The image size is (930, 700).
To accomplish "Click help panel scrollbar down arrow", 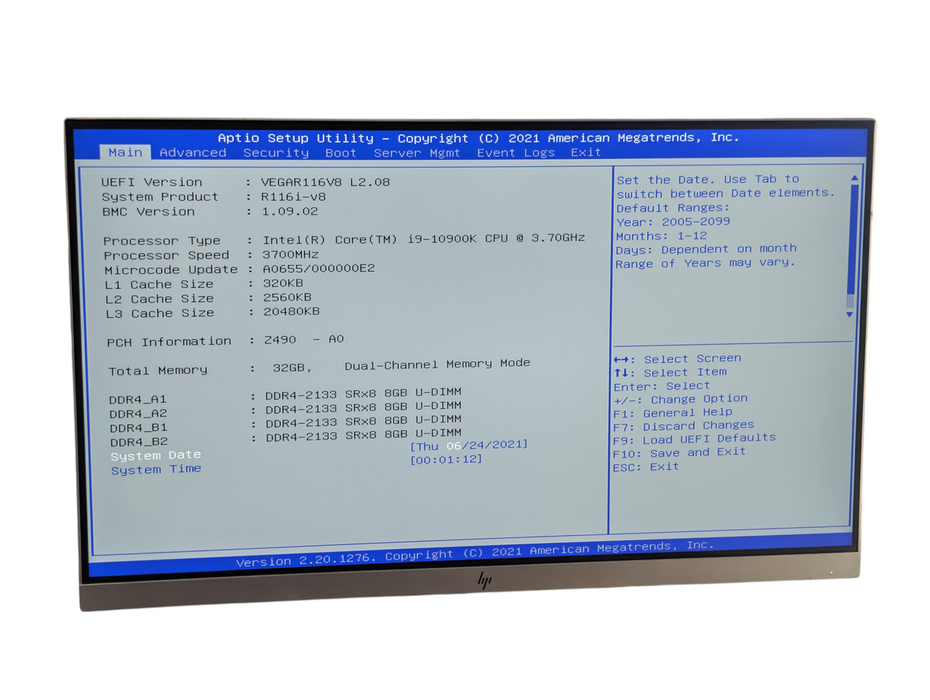I will (849, 314).
